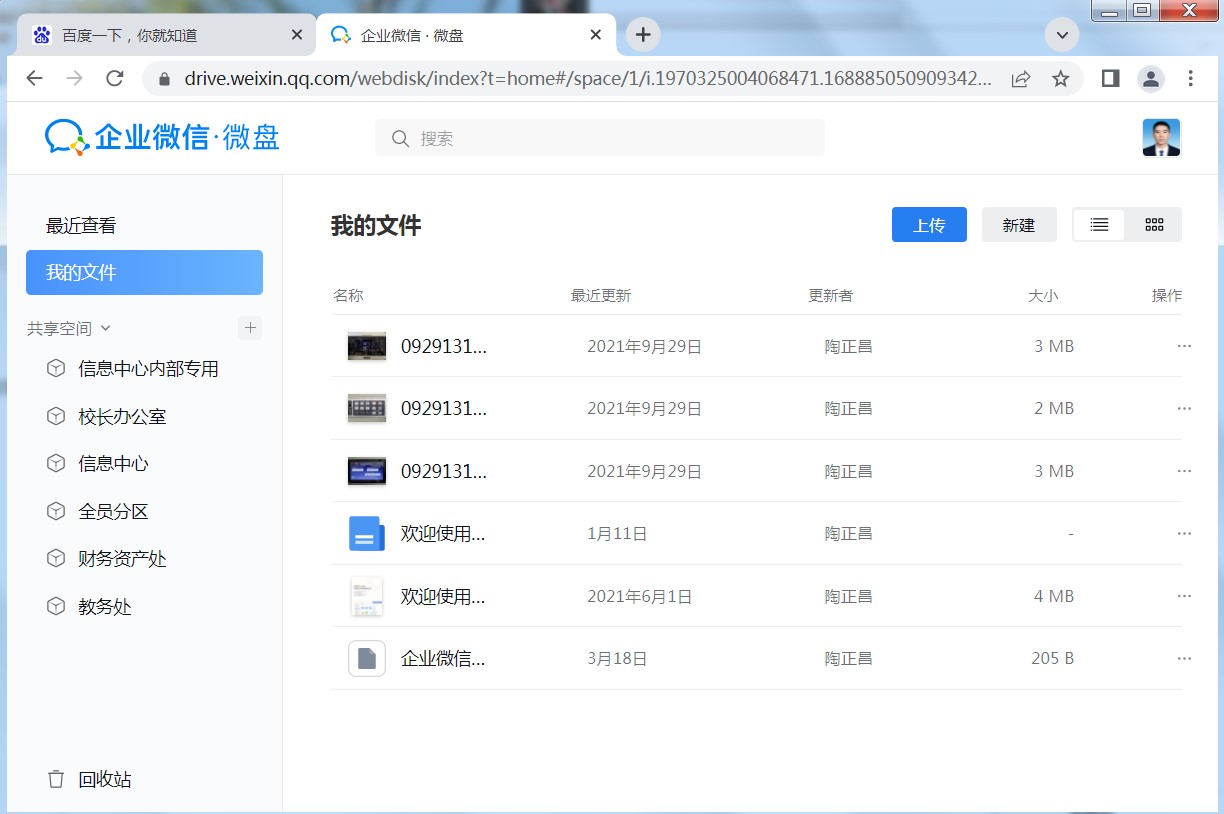This screenshot has width=1224, height=814.
Task: Switch to the list view layout
Action: coord(1099,225)
